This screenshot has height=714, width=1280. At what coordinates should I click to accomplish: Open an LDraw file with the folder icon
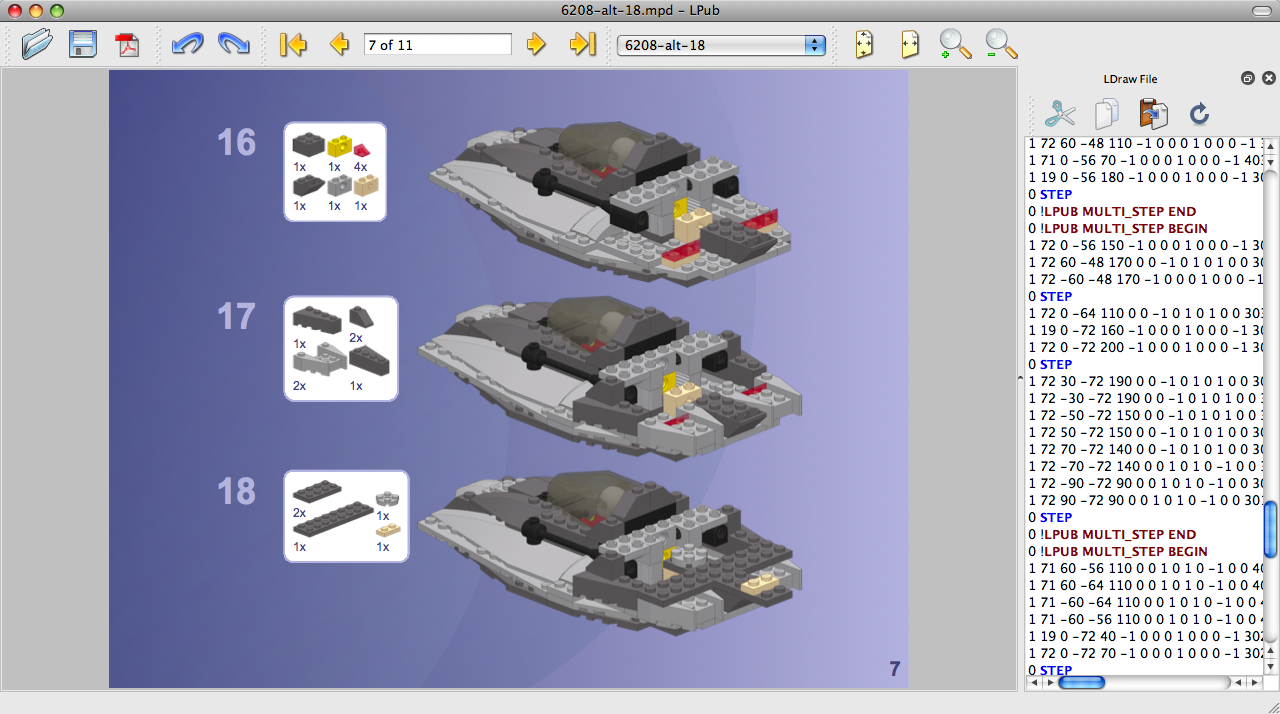tap(36, 44)
